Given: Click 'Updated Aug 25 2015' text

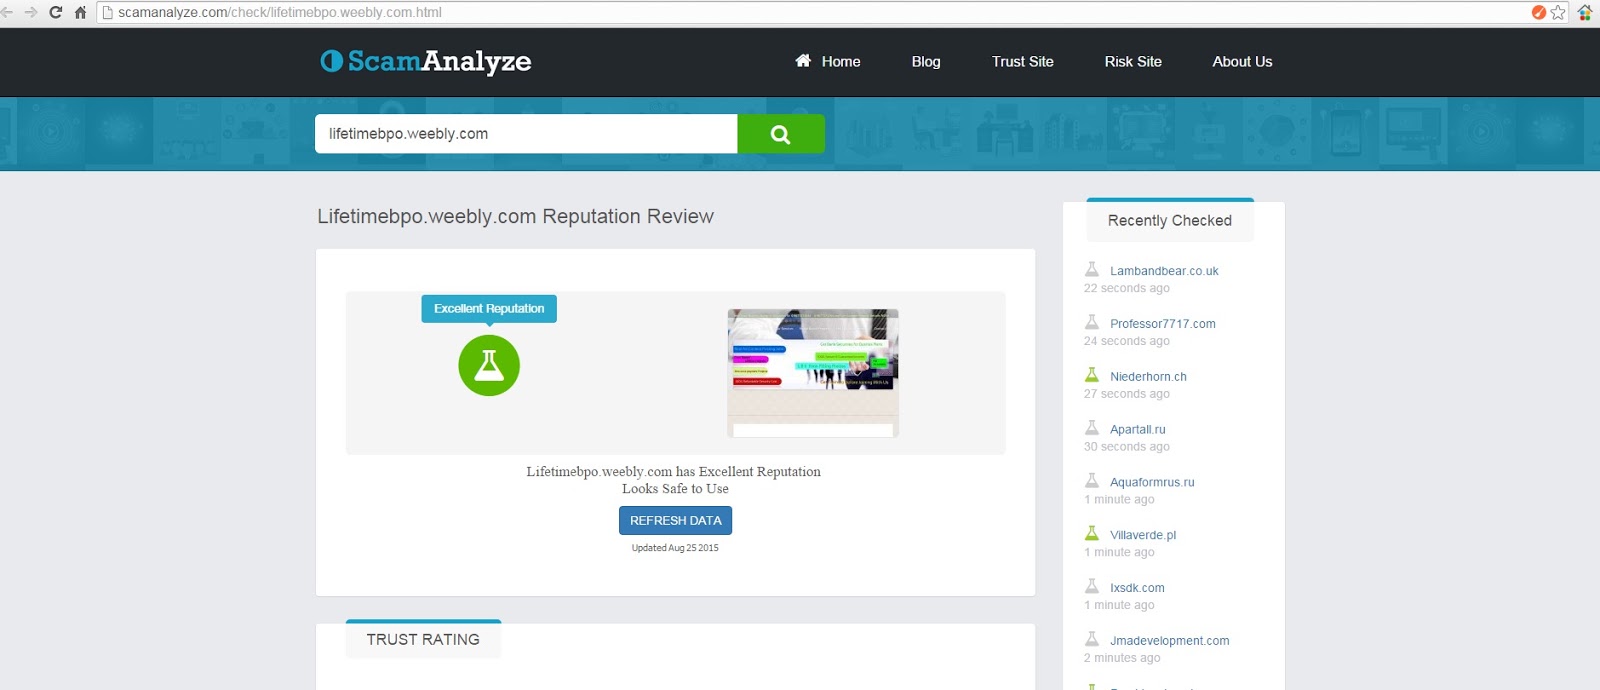Looking at the screenshot, I should click(x=675, y=548).
